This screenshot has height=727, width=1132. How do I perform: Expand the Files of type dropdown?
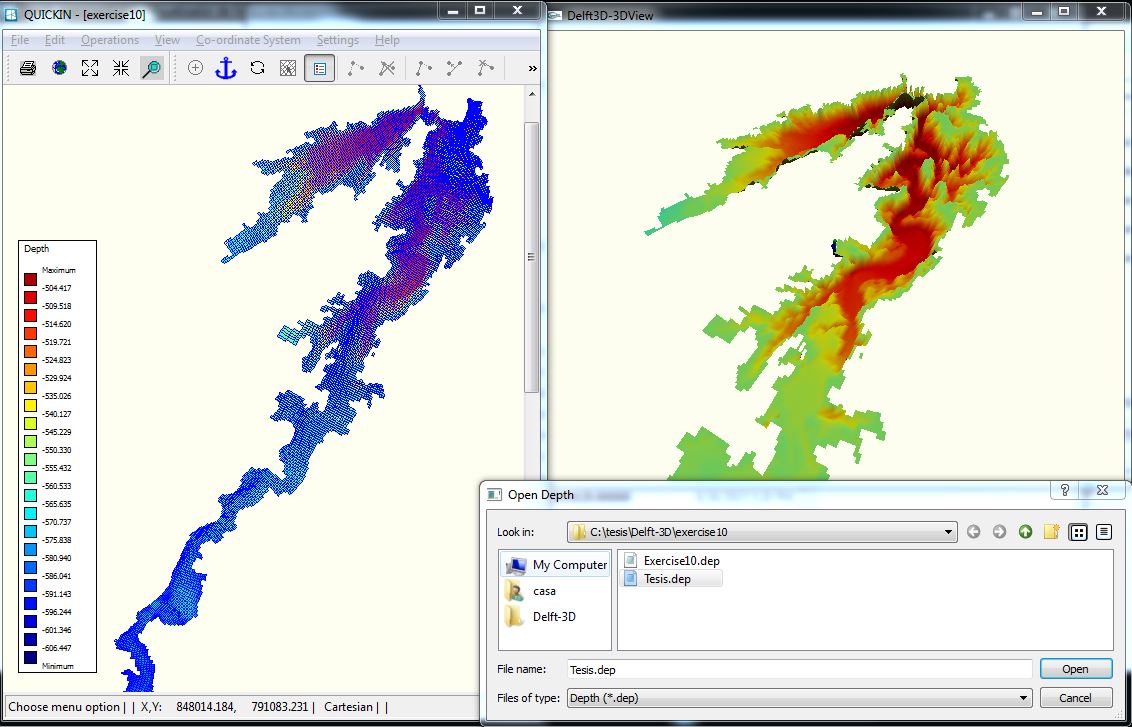click(x=1022, y=697)
